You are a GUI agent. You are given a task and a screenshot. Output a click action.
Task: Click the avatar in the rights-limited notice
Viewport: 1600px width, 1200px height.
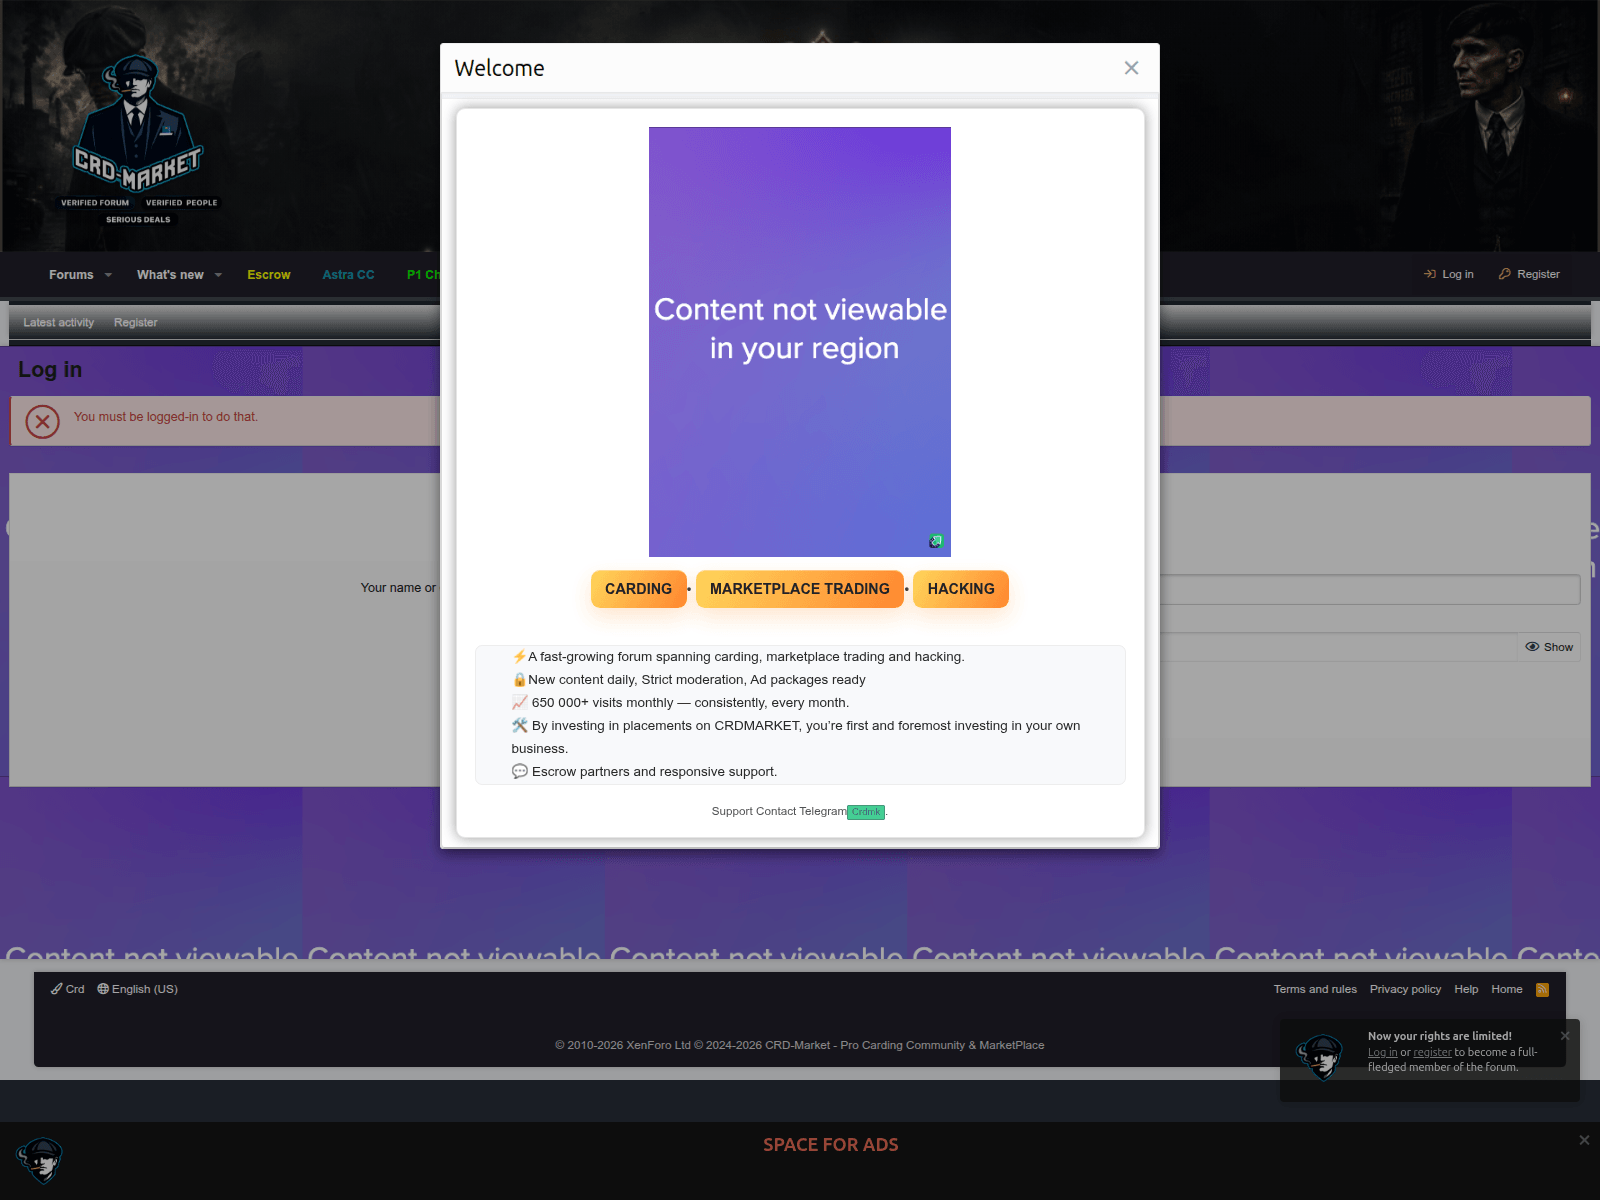click(1320, 1057)
